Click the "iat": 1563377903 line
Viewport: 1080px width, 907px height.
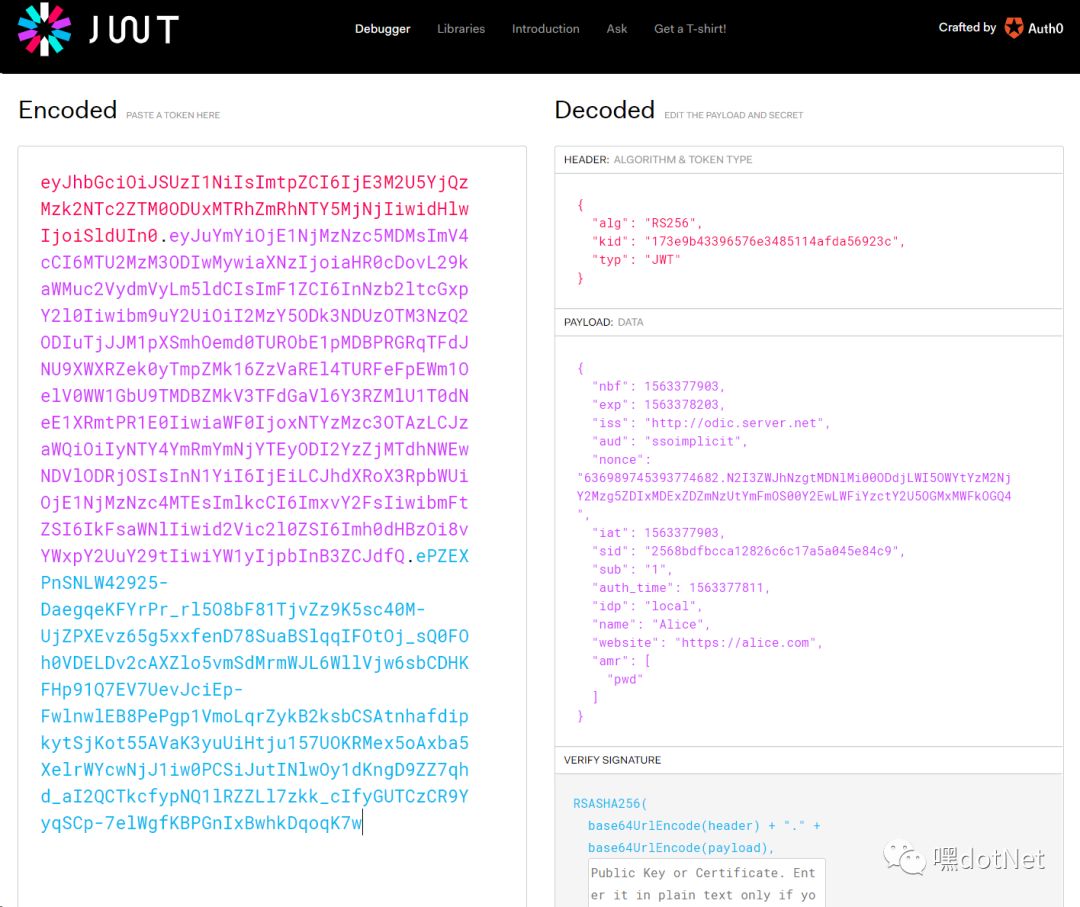[658, 533]
